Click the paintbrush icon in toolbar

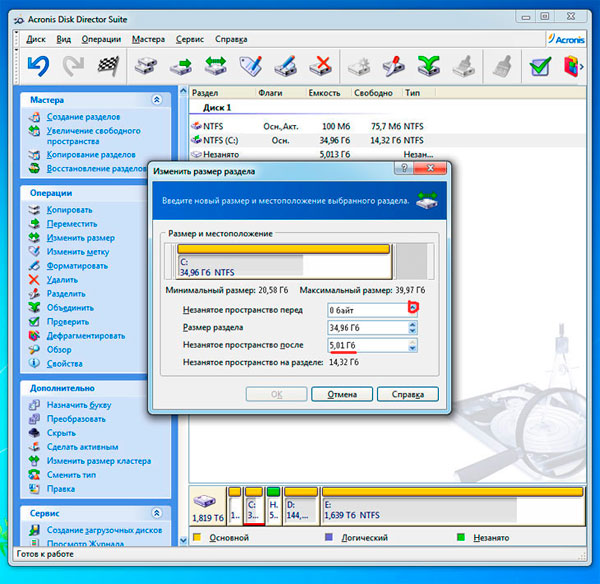501,67
